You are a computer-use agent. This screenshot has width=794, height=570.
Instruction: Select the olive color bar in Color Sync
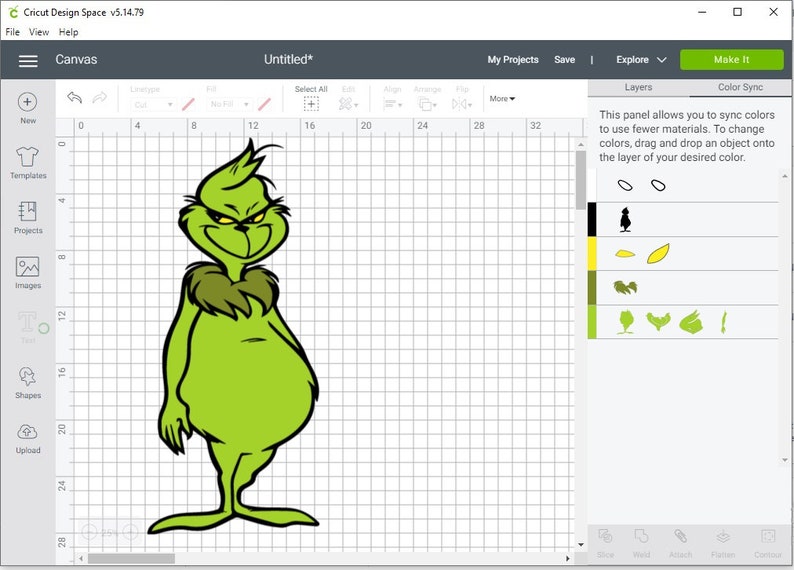591,288
